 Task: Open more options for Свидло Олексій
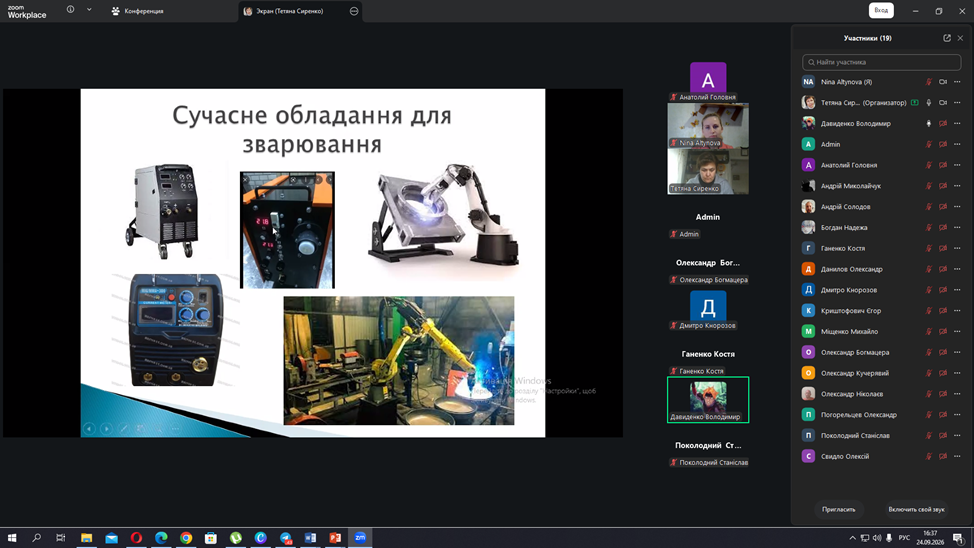pos(957,457)
